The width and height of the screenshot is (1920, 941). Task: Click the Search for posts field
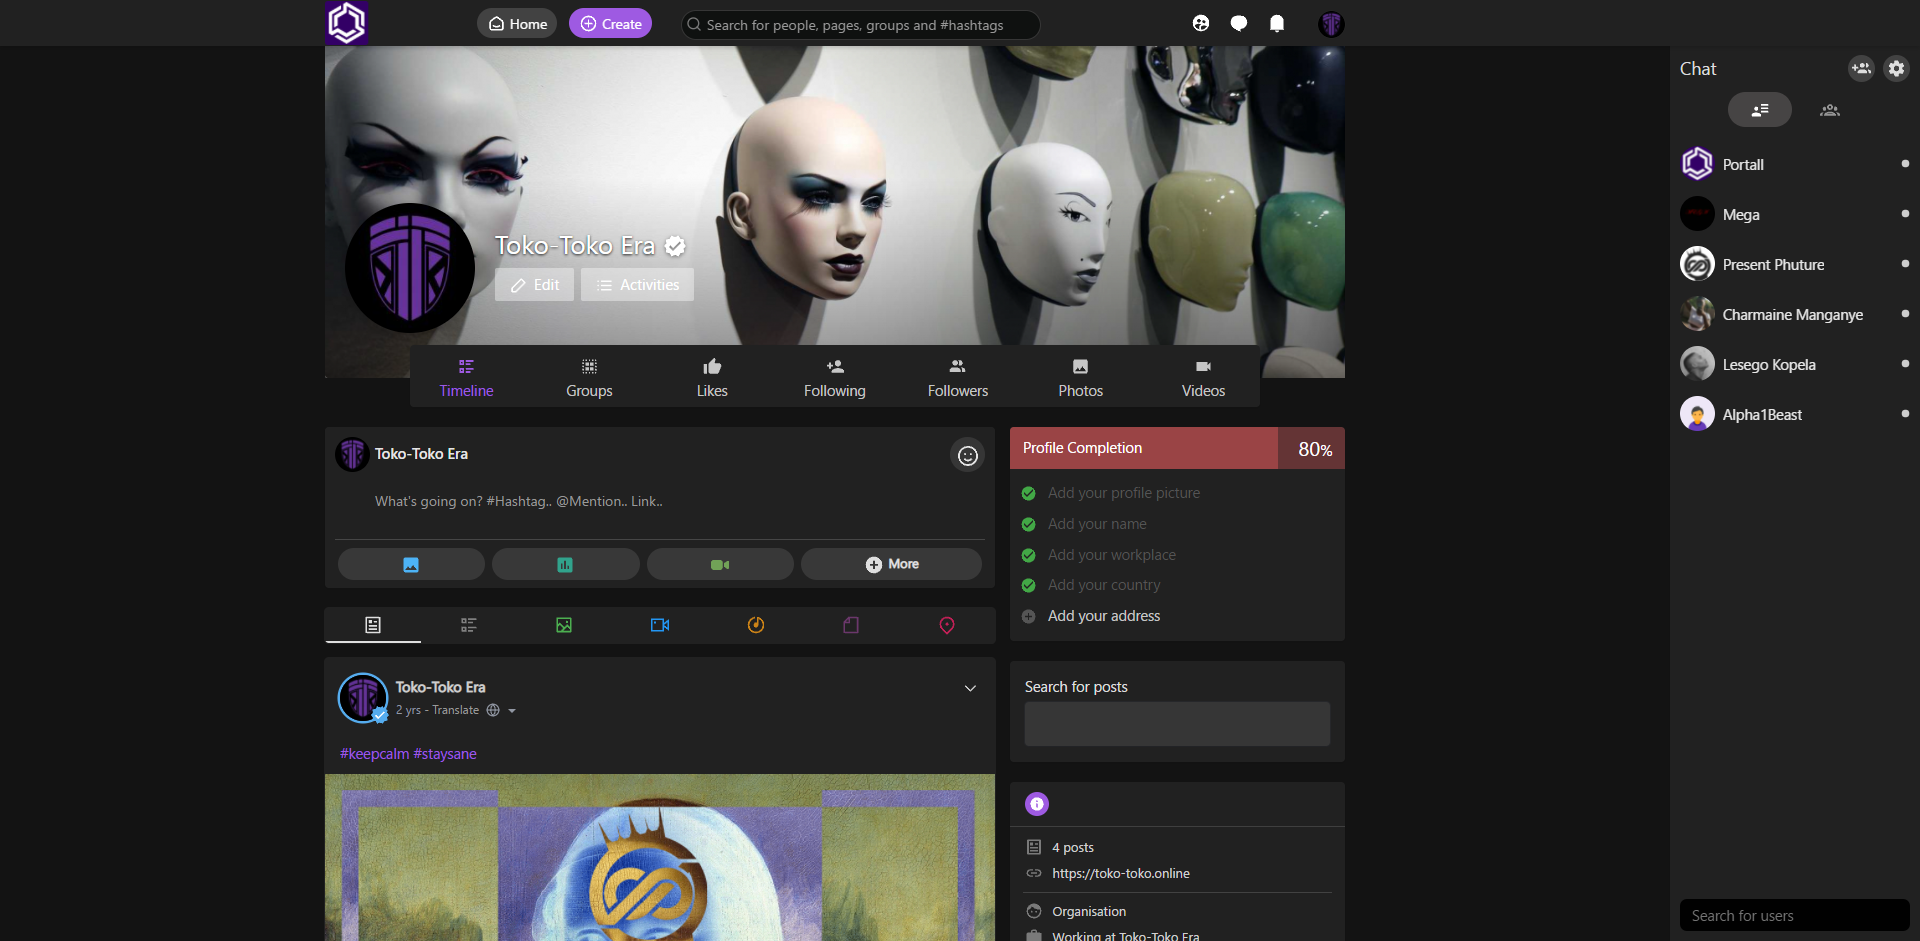(1177, 723)
